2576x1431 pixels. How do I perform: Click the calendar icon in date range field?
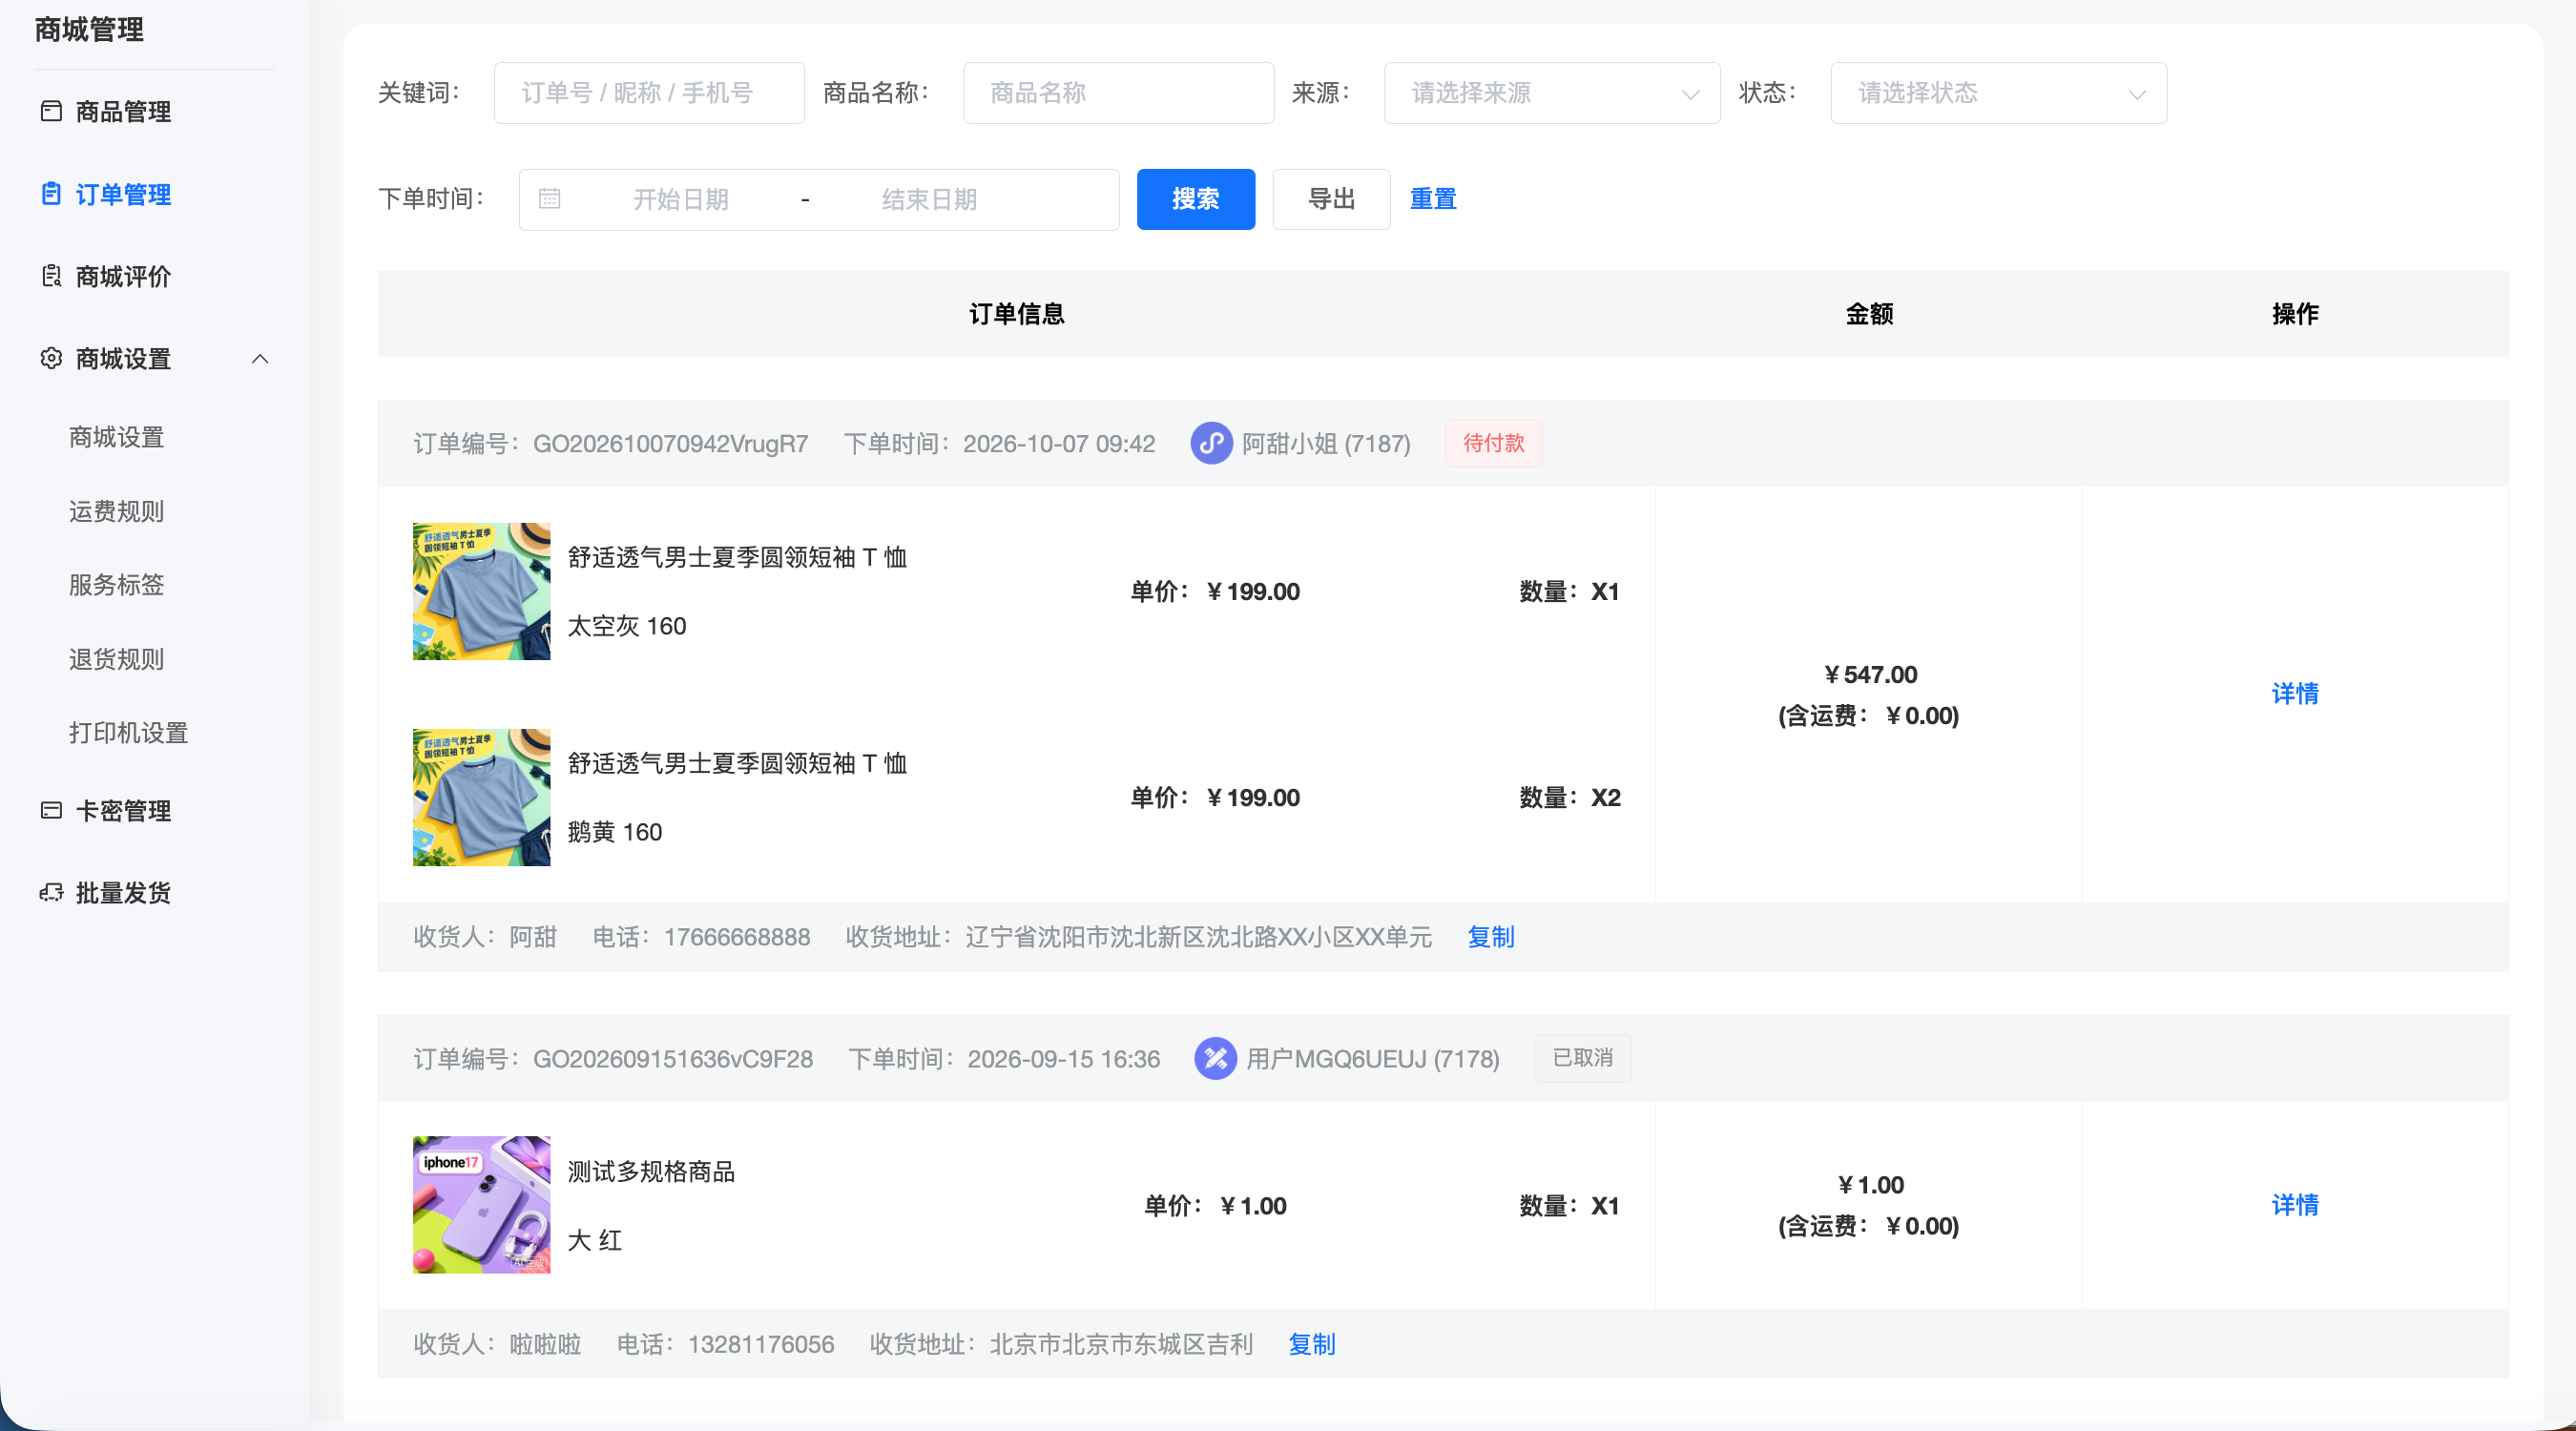tap(549, 199)
